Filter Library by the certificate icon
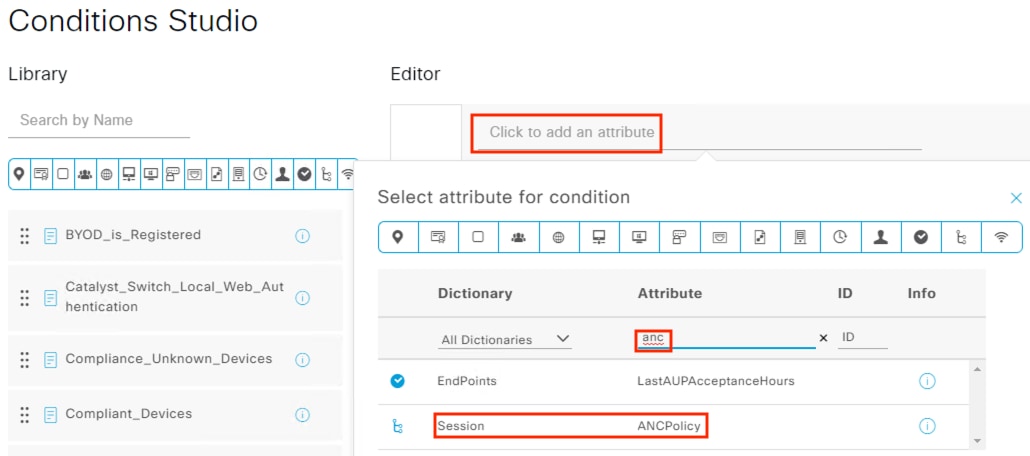The height and width of the screenshot is (456, 1030). pos(41,174)
